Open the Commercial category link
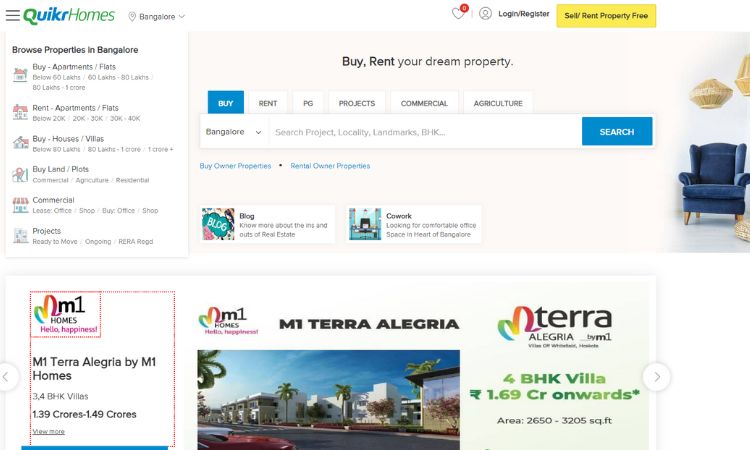750x450 pixels. [x=54, y=200]
